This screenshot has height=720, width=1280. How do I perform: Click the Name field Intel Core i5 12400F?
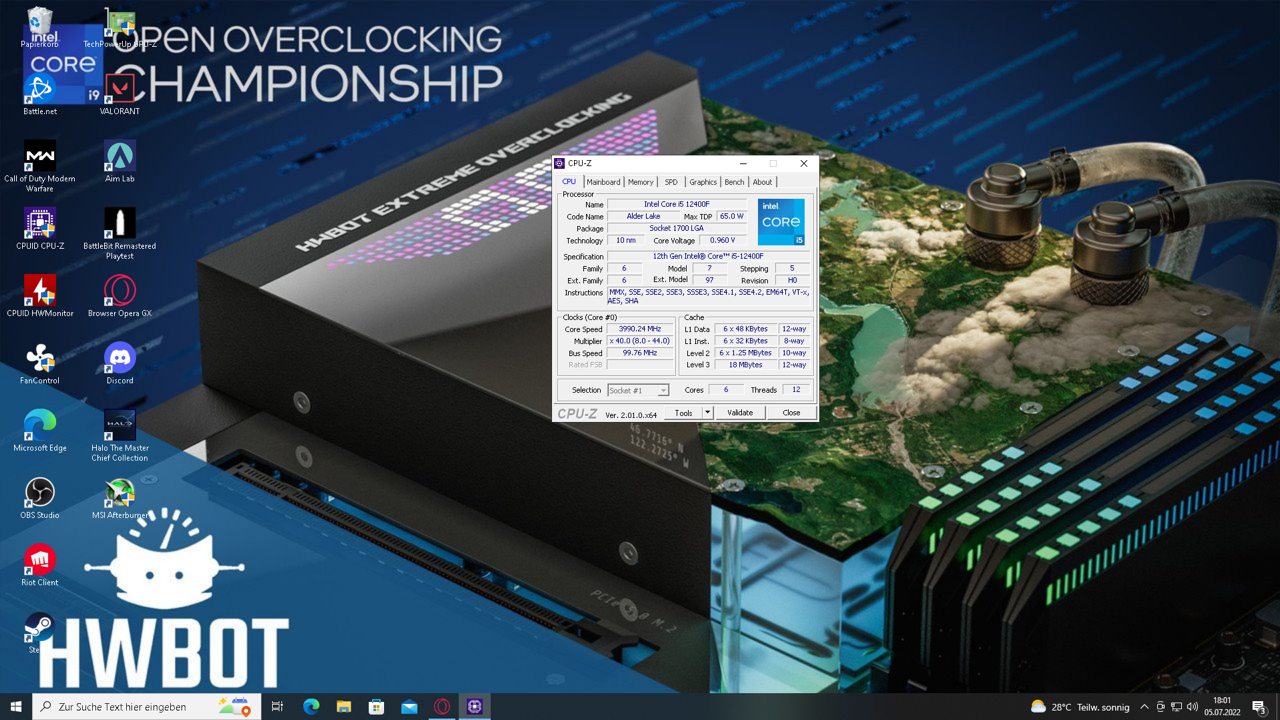[677, 204]
